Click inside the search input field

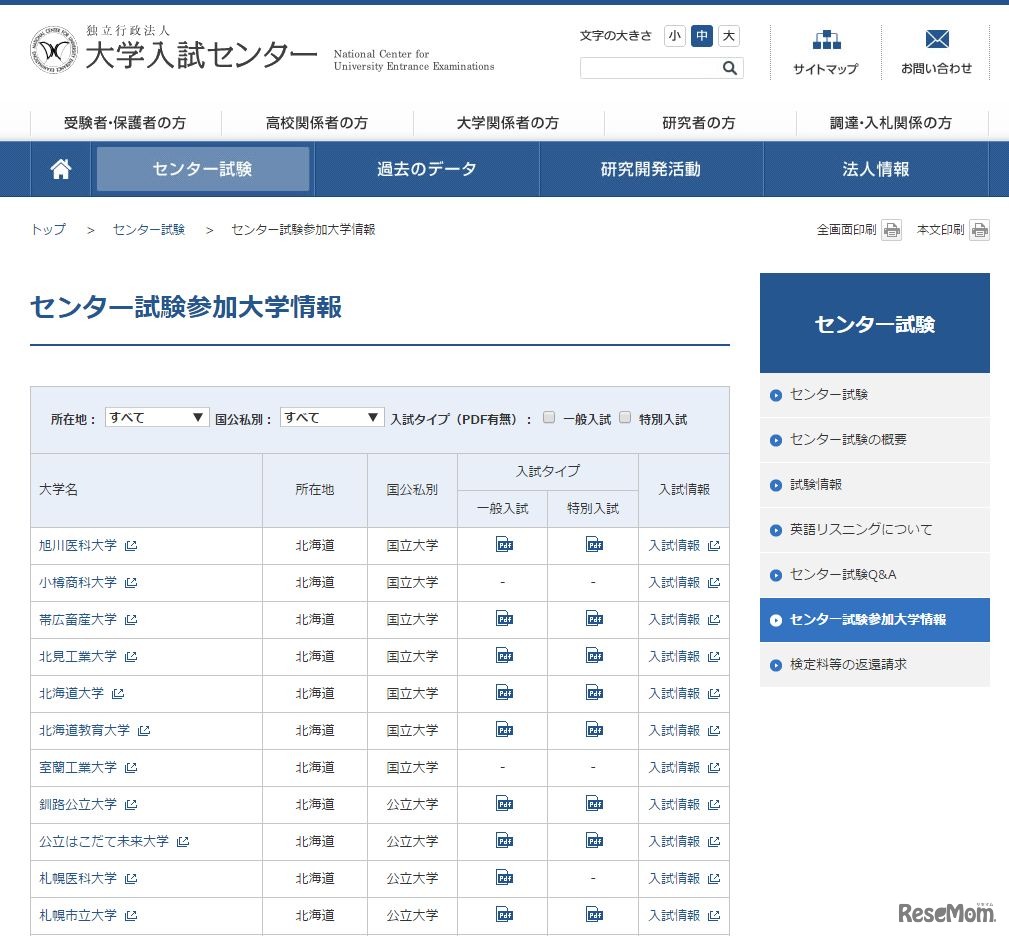650,68
